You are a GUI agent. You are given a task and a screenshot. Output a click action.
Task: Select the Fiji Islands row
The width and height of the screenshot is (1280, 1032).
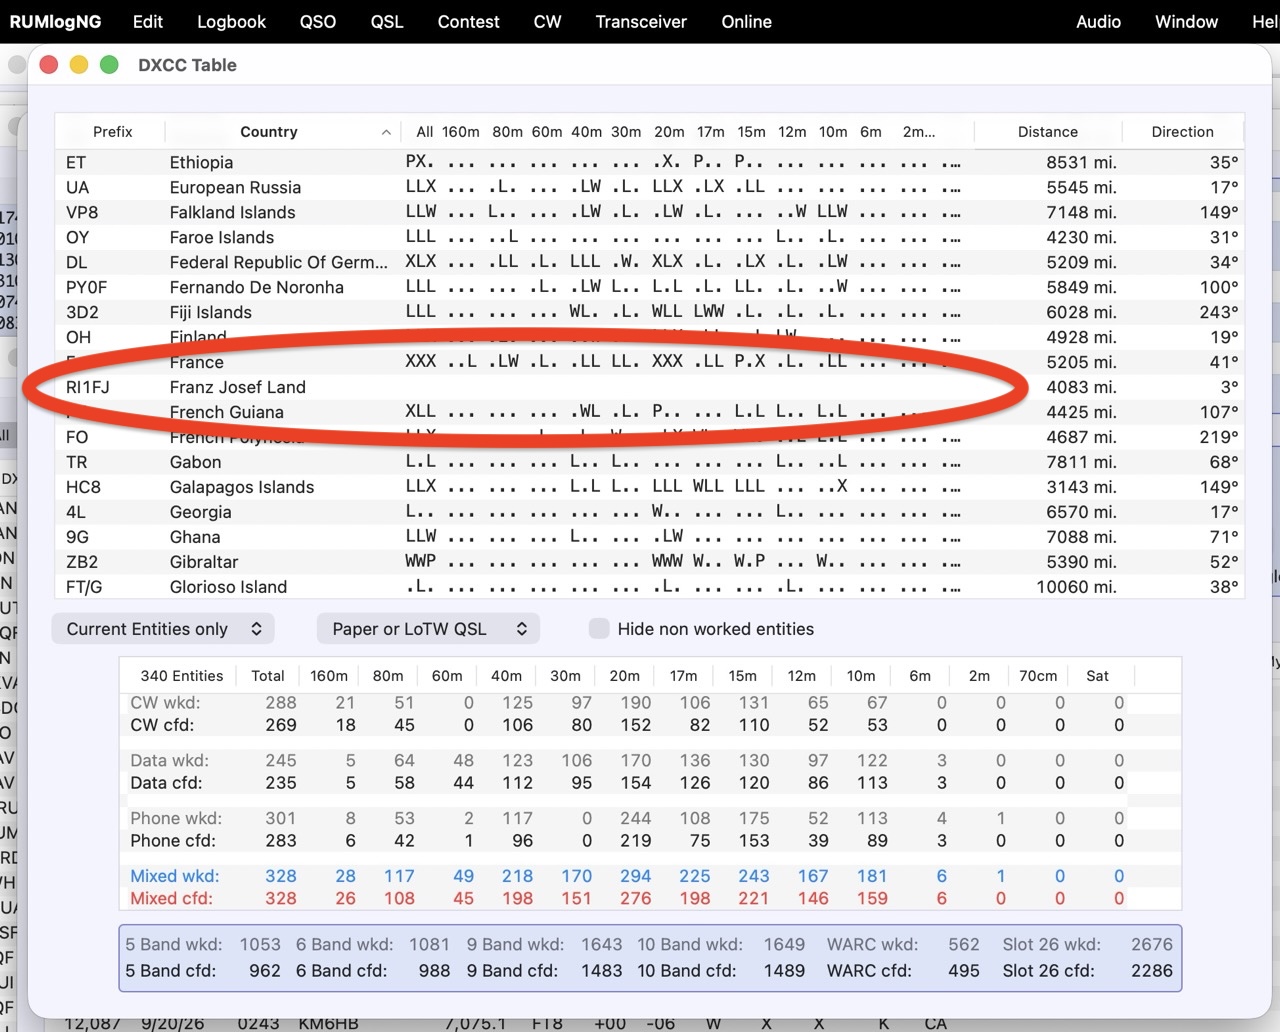[x=649, y=312]
